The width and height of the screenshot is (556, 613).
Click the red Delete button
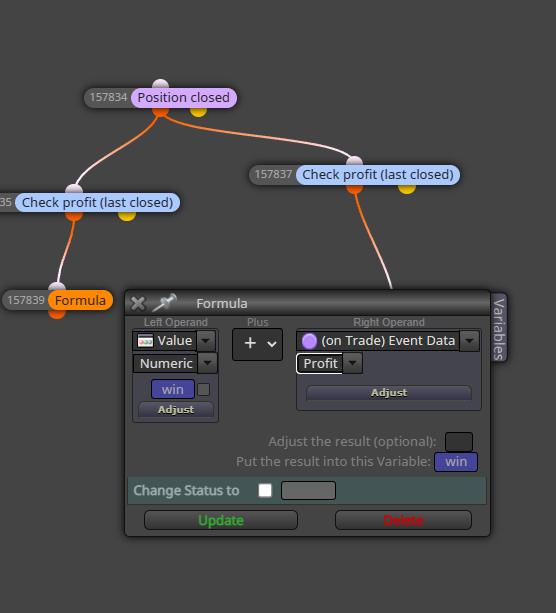click(403, 520)
